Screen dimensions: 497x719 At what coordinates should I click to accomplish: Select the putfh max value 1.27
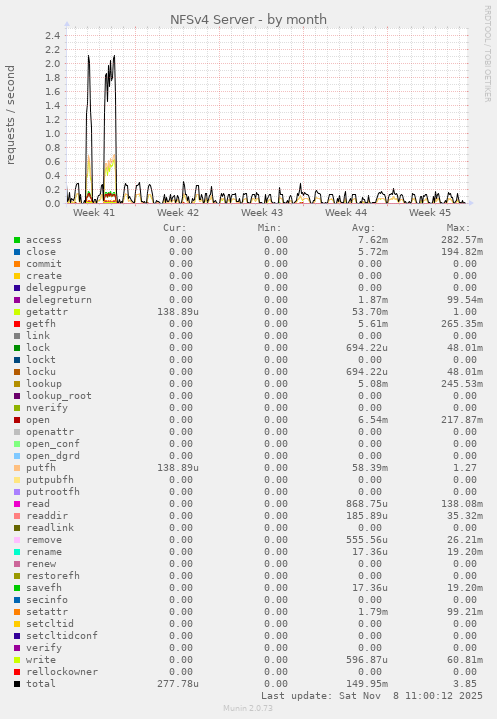point(465,468)
